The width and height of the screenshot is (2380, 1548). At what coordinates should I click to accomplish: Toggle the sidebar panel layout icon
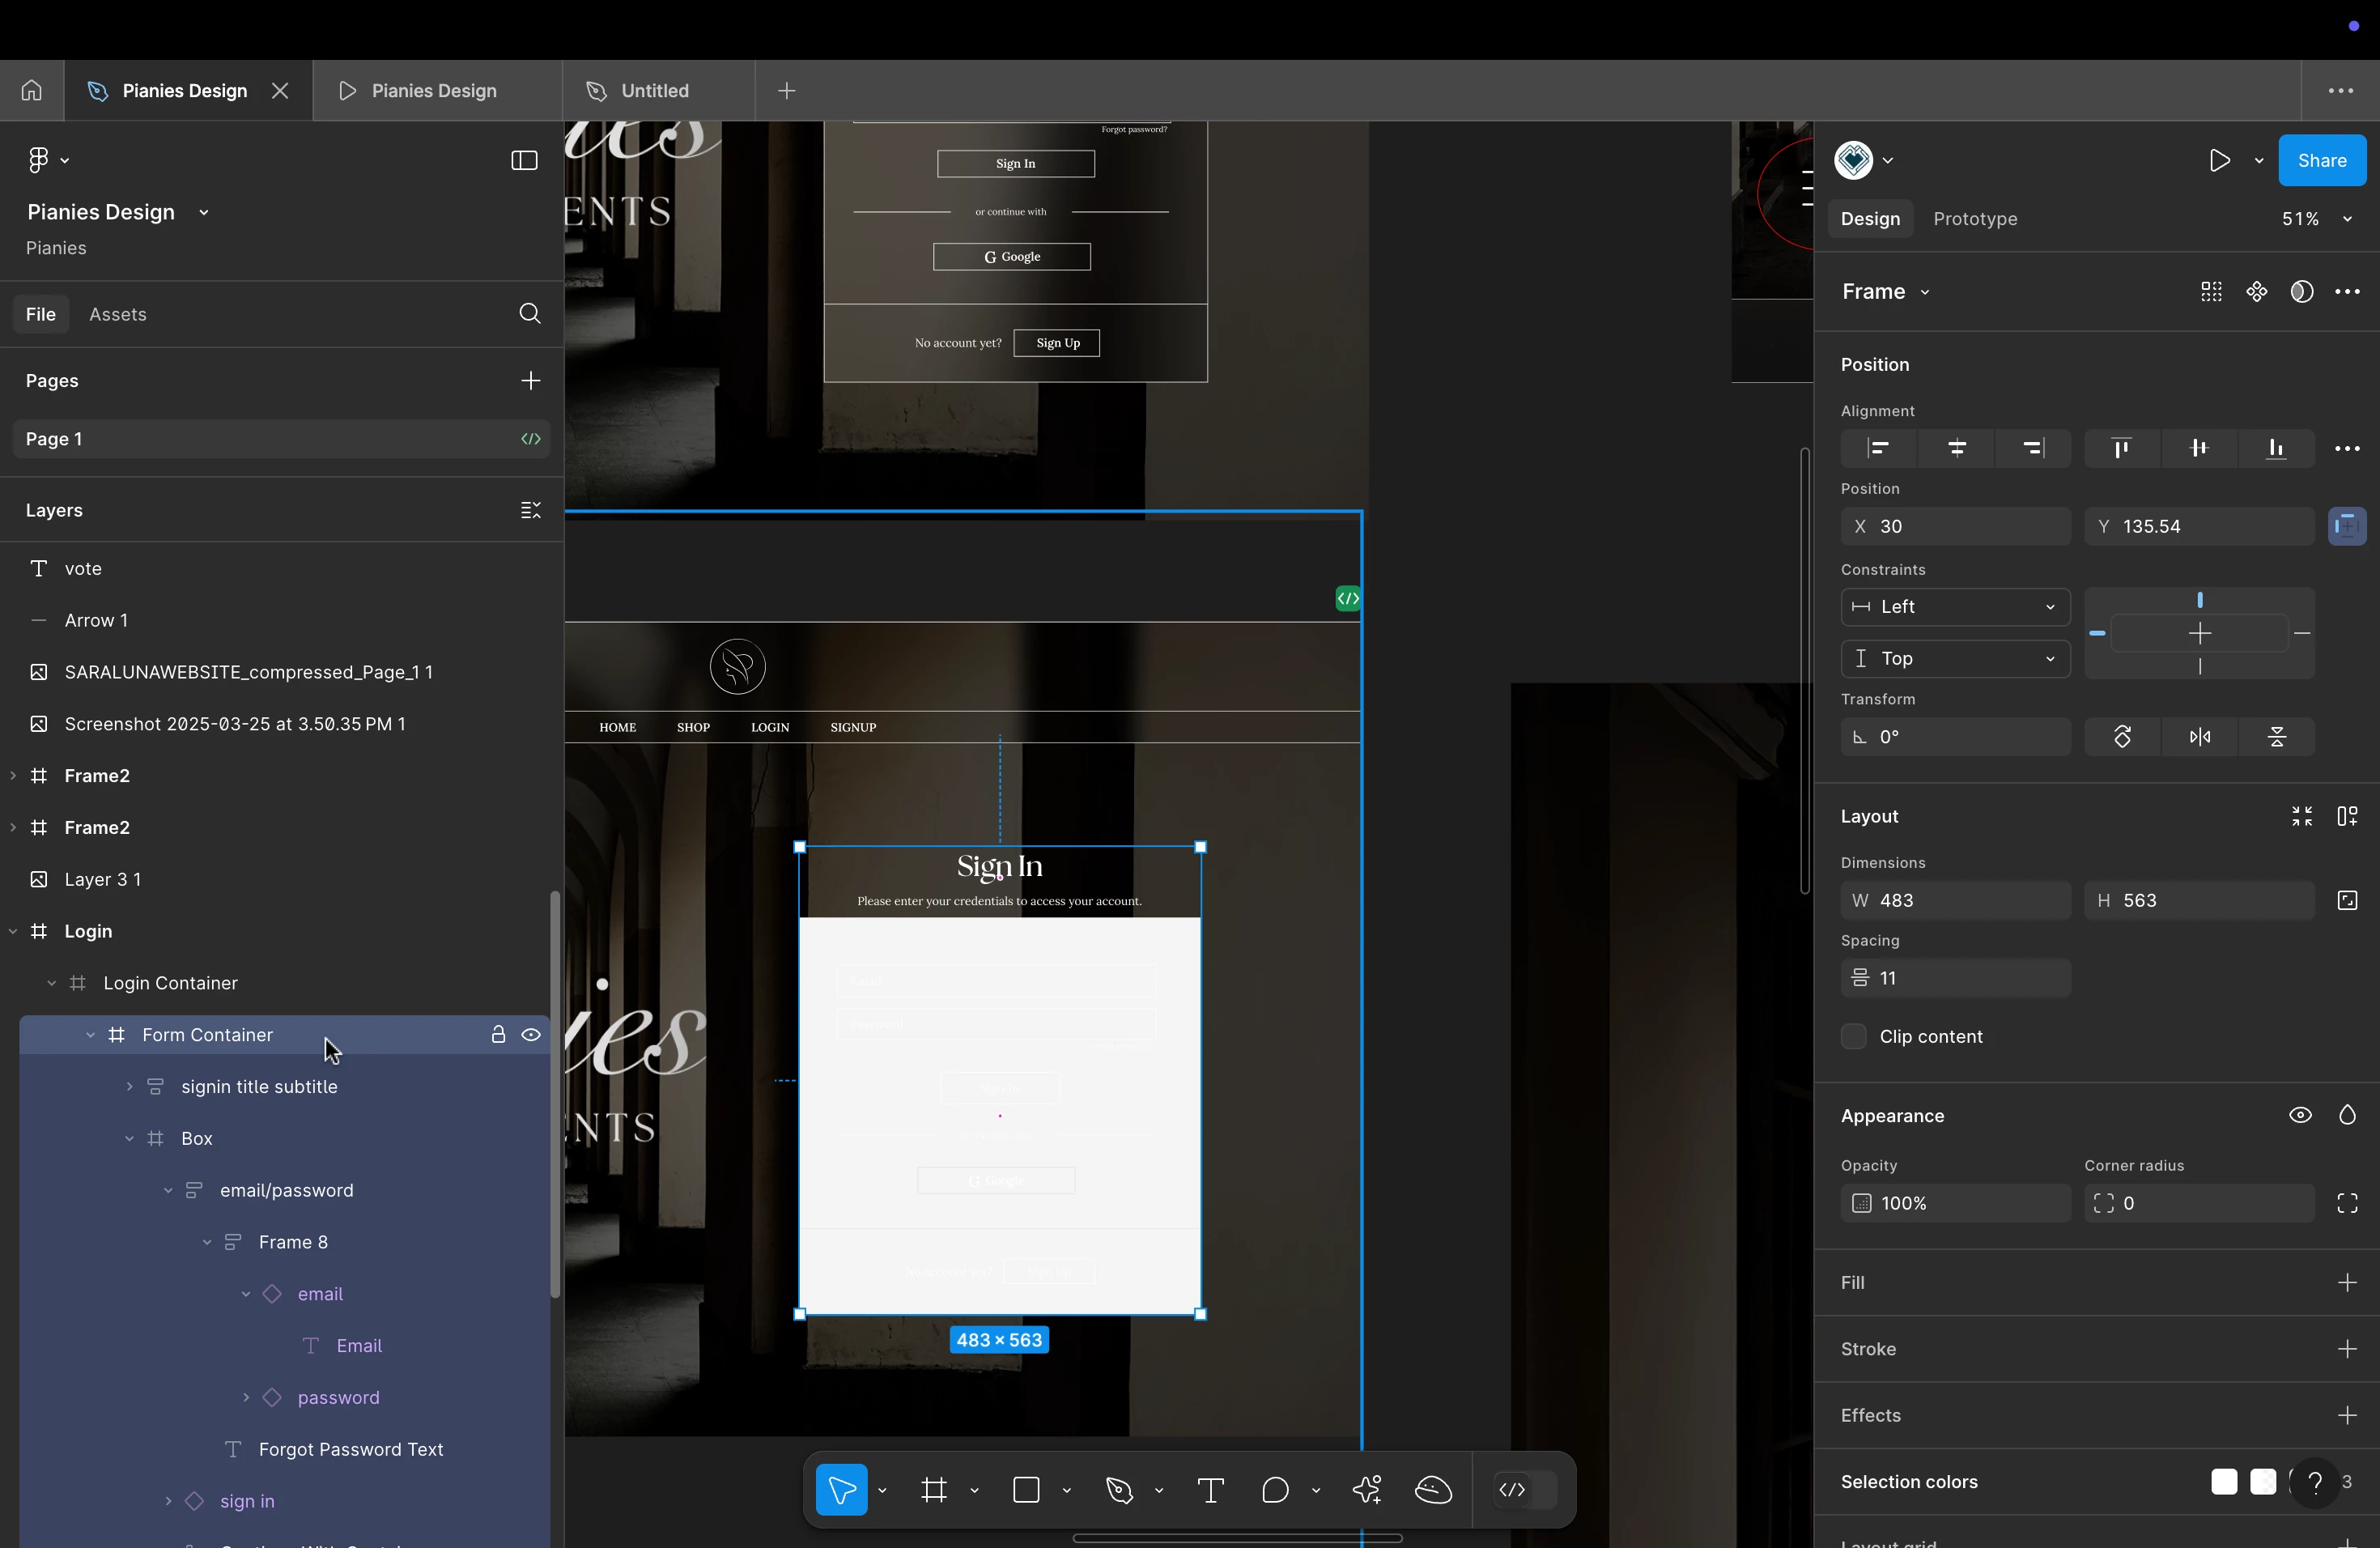coord(524,160)
